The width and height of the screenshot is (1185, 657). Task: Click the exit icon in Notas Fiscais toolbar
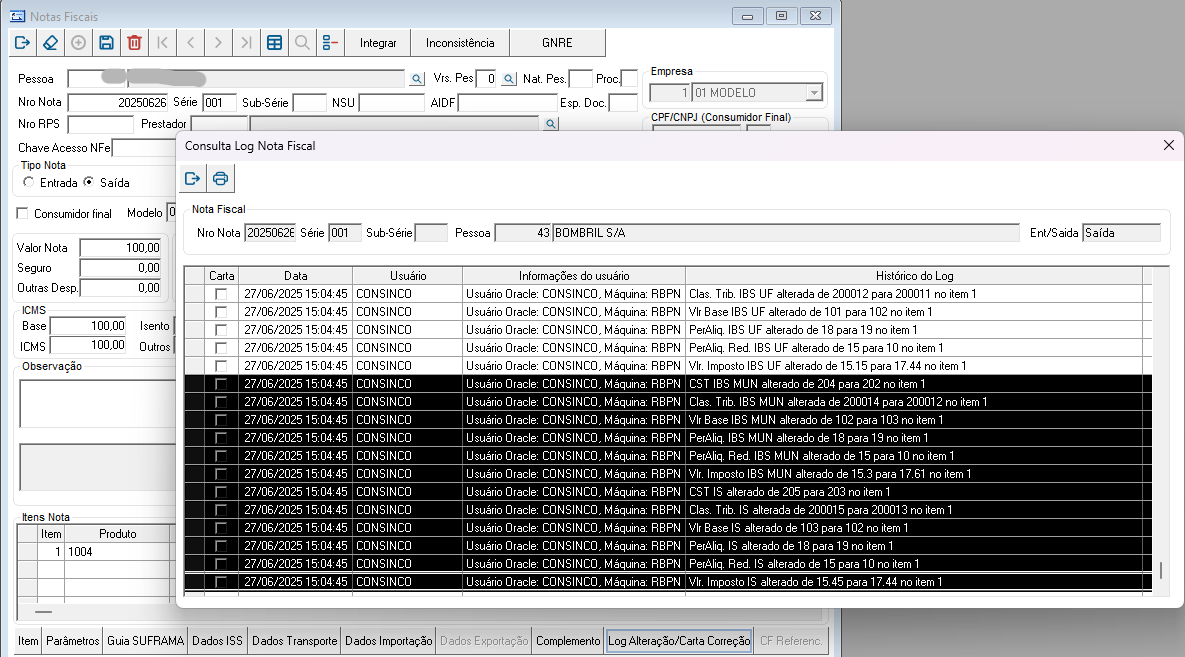23,43
